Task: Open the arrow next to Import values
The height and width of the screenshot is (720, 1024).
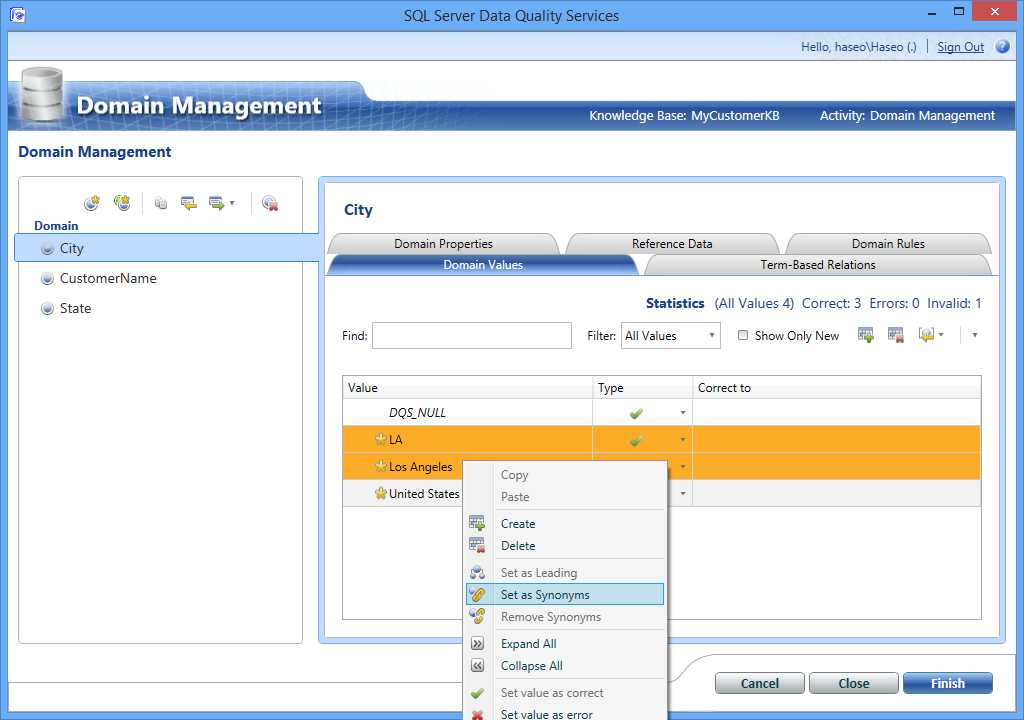Action: 941,335
